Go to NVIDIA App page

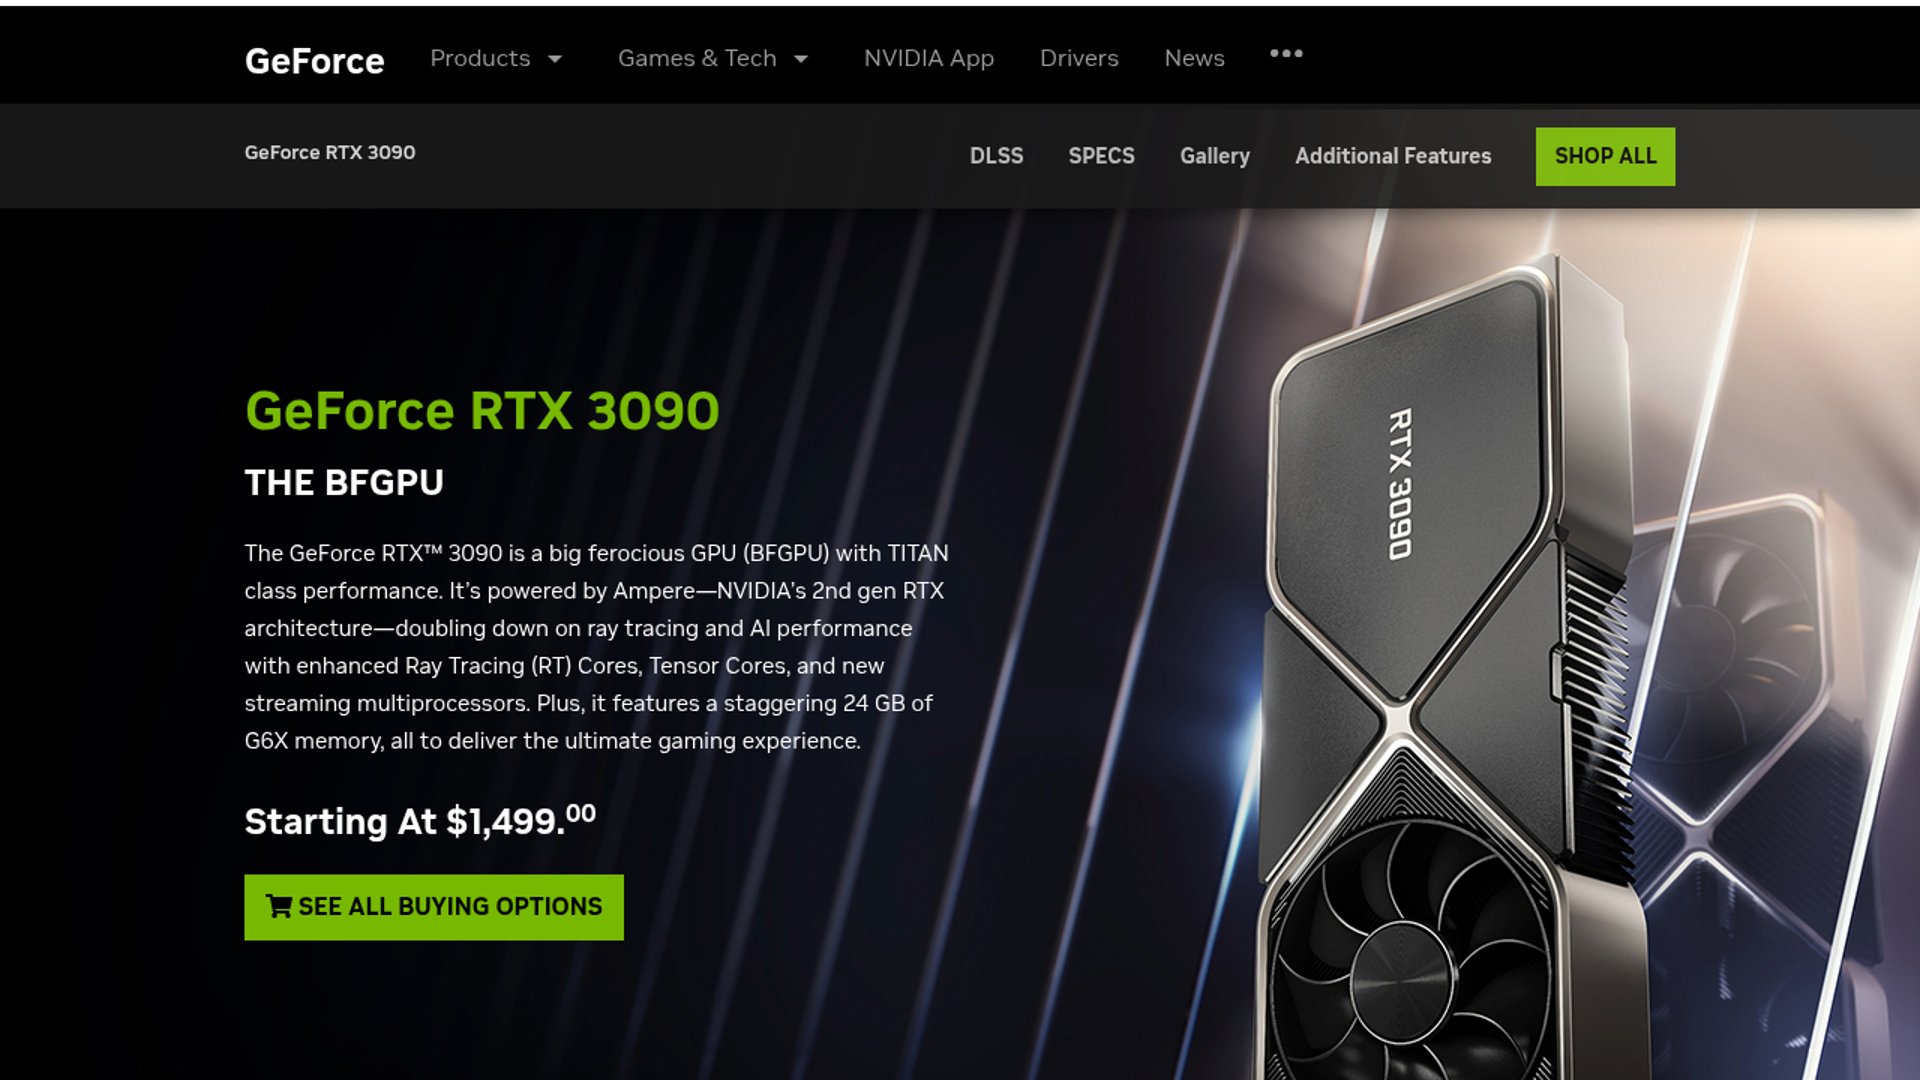point(929,58)
